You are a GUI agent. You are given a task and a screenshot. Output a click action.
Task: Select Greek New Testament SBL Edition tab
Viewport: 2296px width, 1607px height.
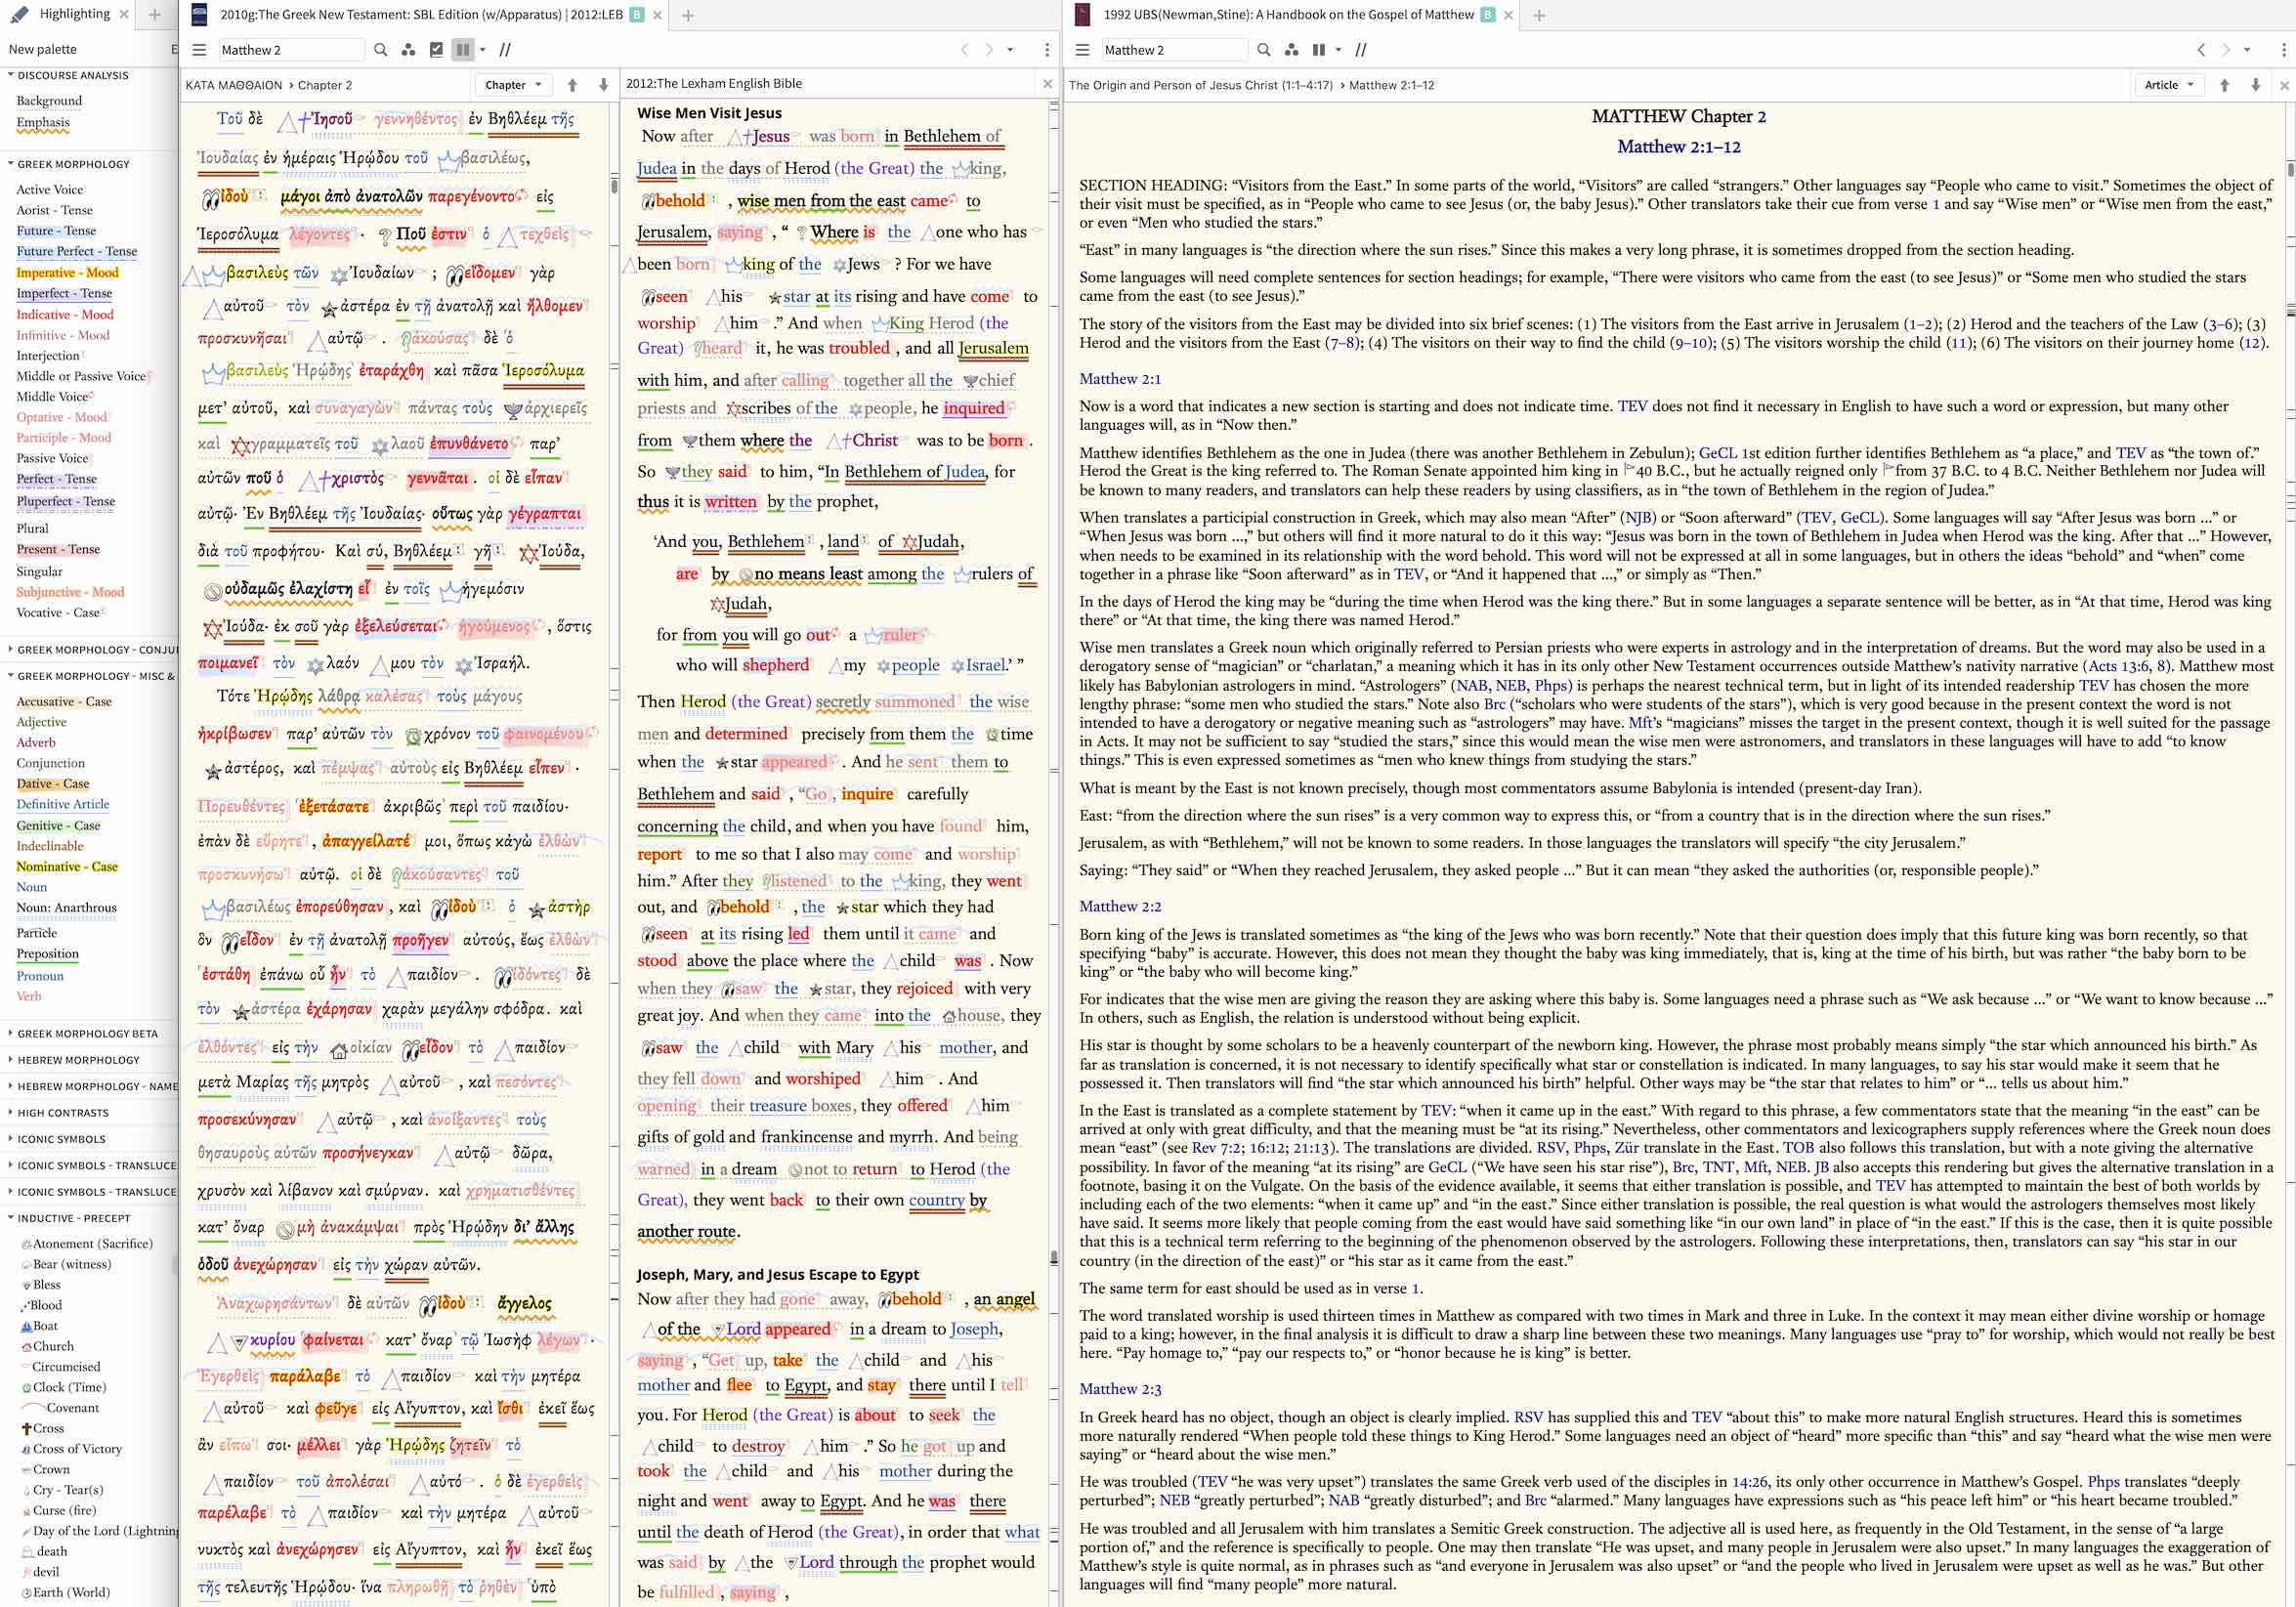click(422, 15)
